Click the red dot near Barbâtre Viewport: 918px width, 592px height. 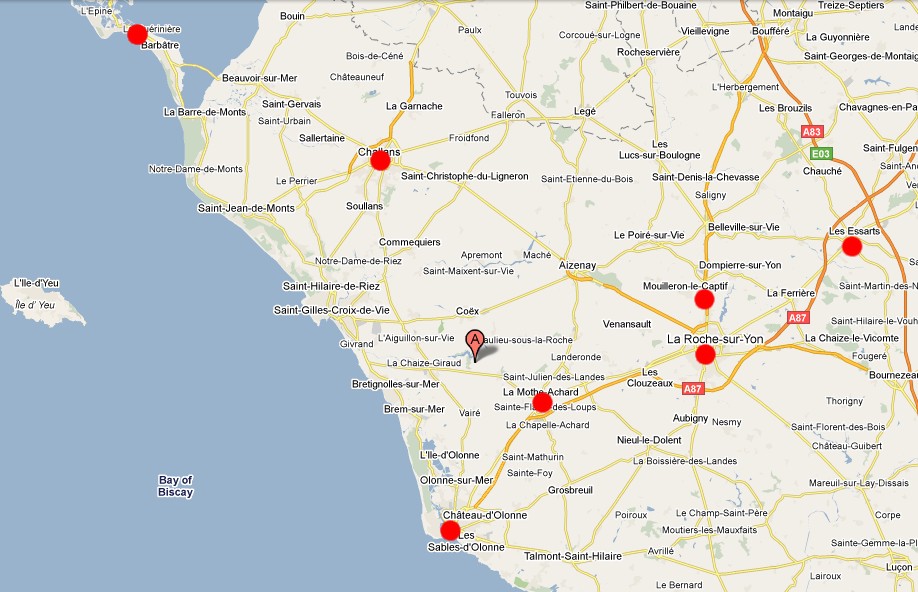(138, 34)
